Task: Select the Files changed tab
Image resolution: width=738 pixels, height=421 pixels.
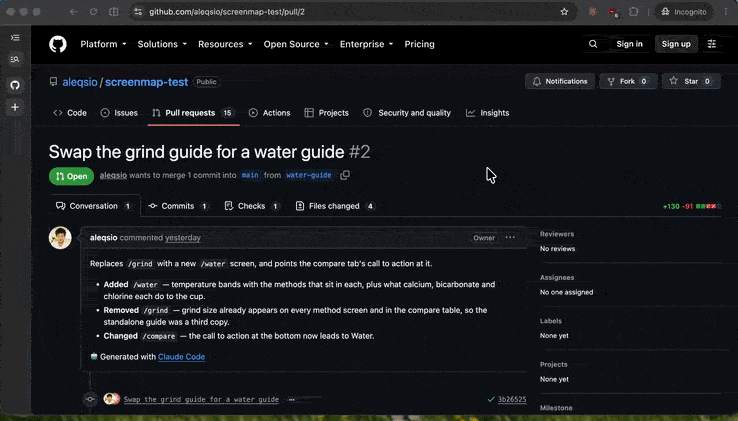Action: pos(335,206)
